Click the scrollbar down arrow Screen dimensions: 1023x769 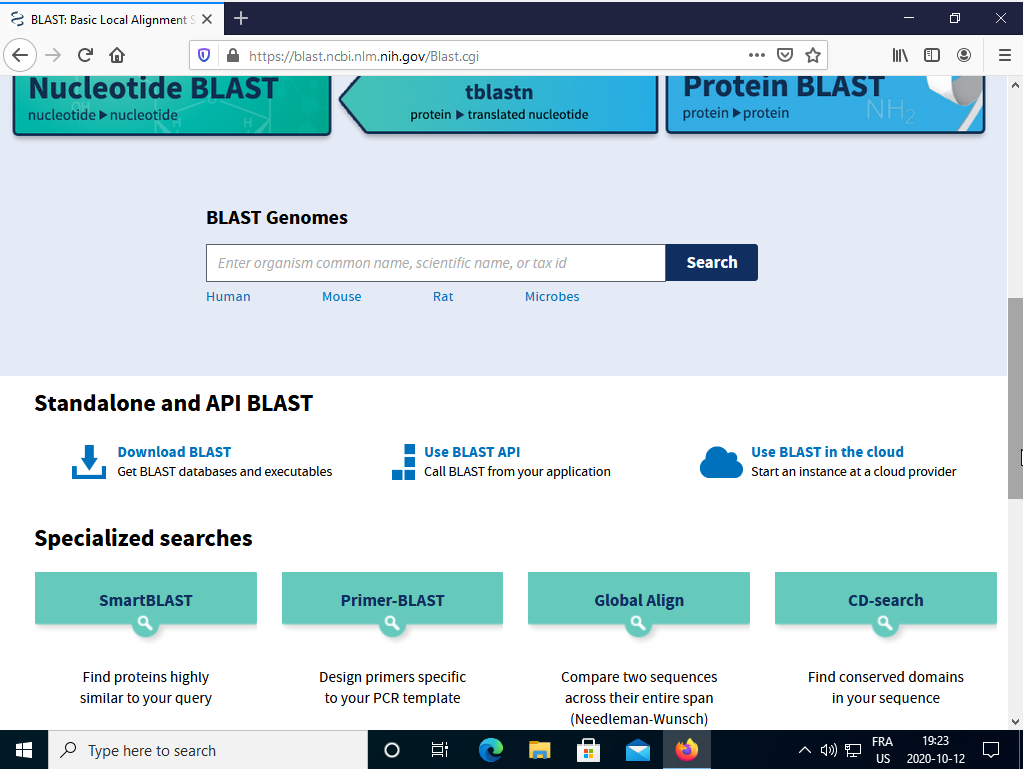1015,721
